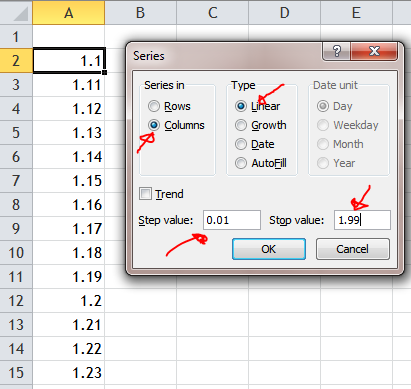This screenshot has width=411, height=389.
Task: Enable the Trend checkbox
Action: (145, 194)
